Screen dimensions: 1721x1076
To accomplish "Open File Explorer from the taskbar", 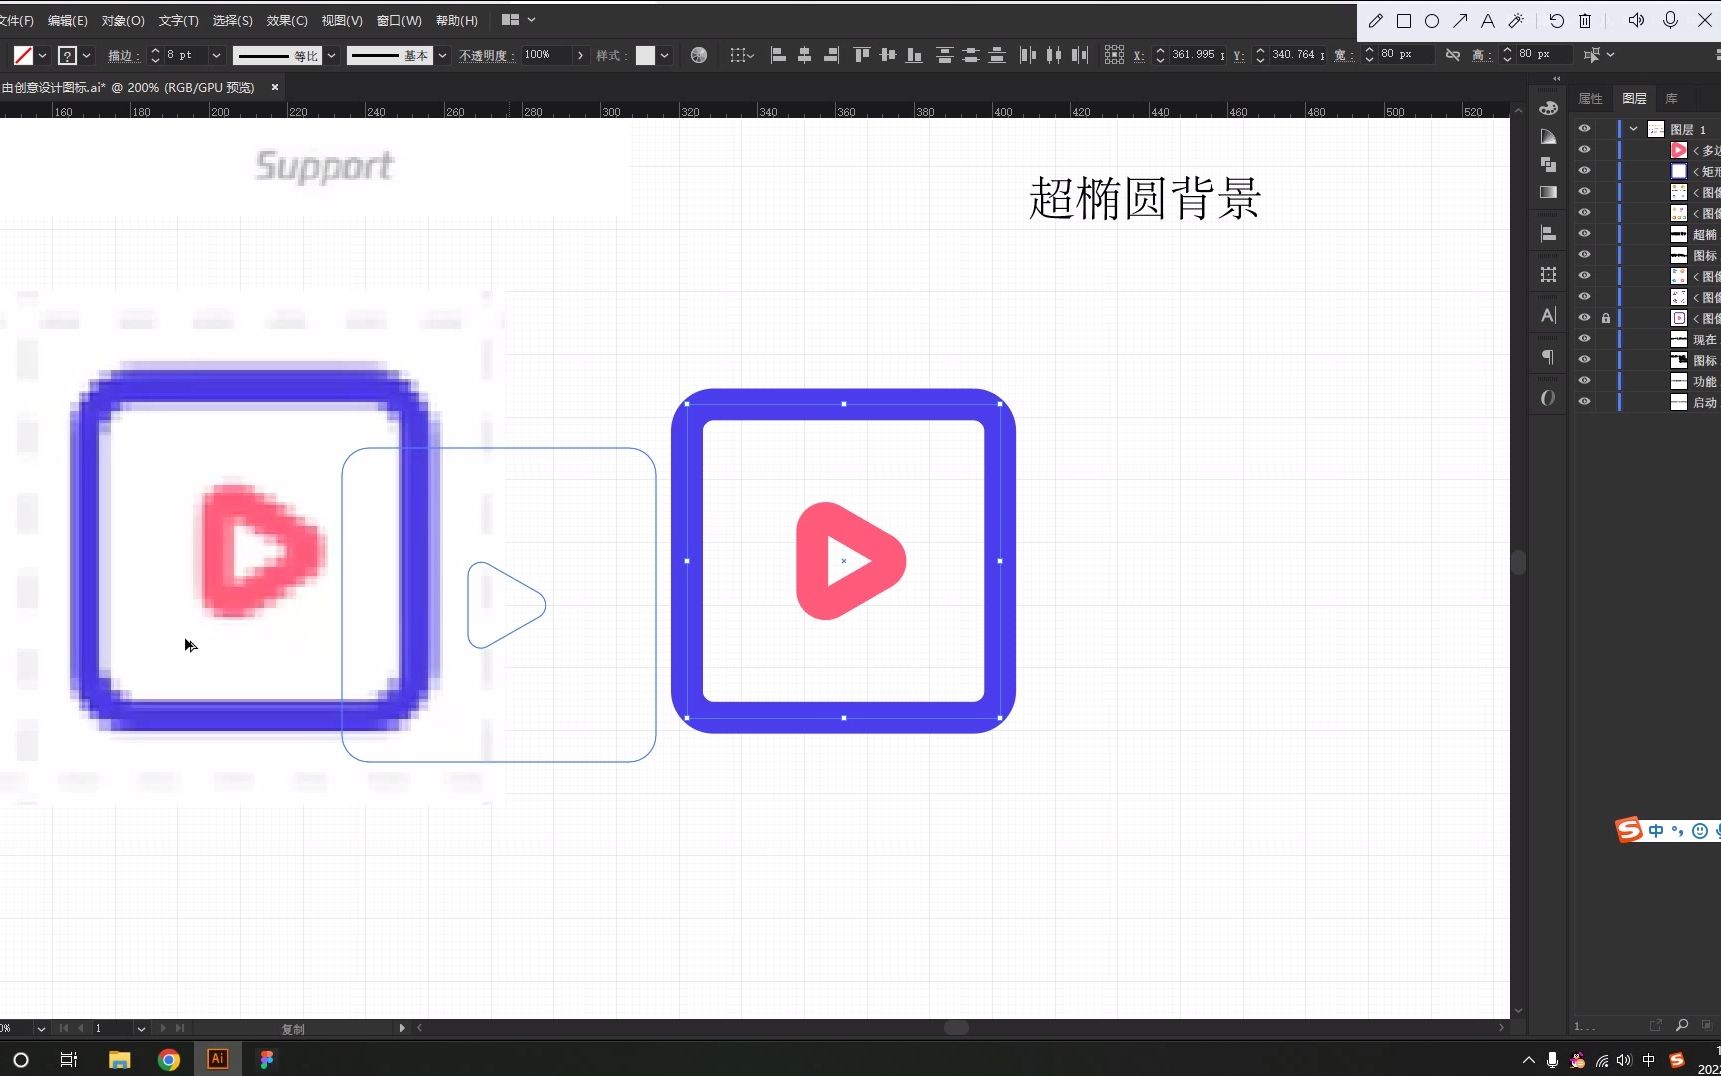I will click(120, 1060).
